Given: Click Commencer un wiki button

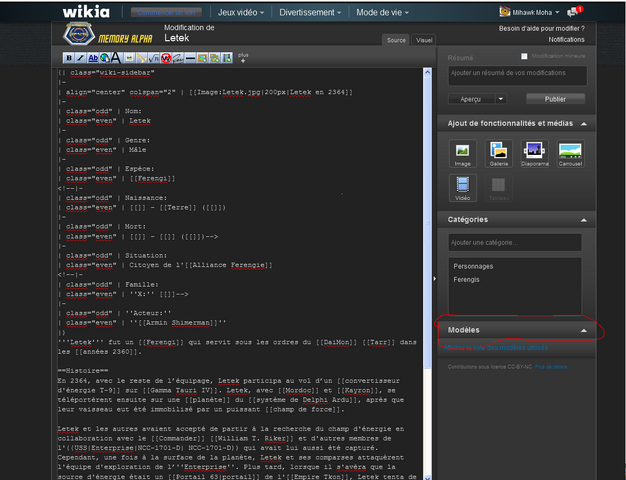Looking at the screenshot, I should (166, 12).
